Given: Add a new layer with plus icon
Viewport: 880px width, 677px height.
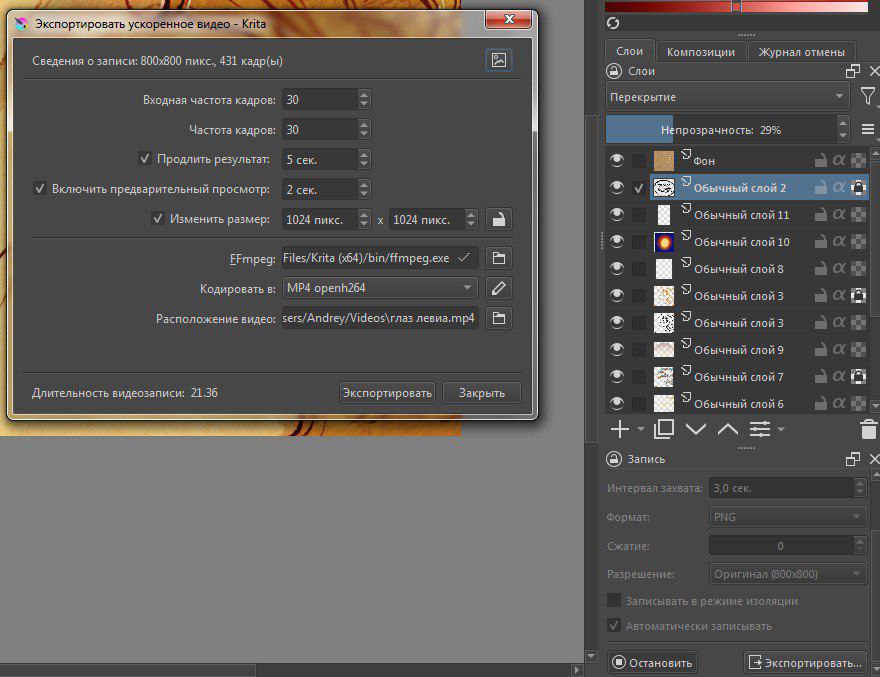Looking at the screenshot, I should click(x=620, y=429).
